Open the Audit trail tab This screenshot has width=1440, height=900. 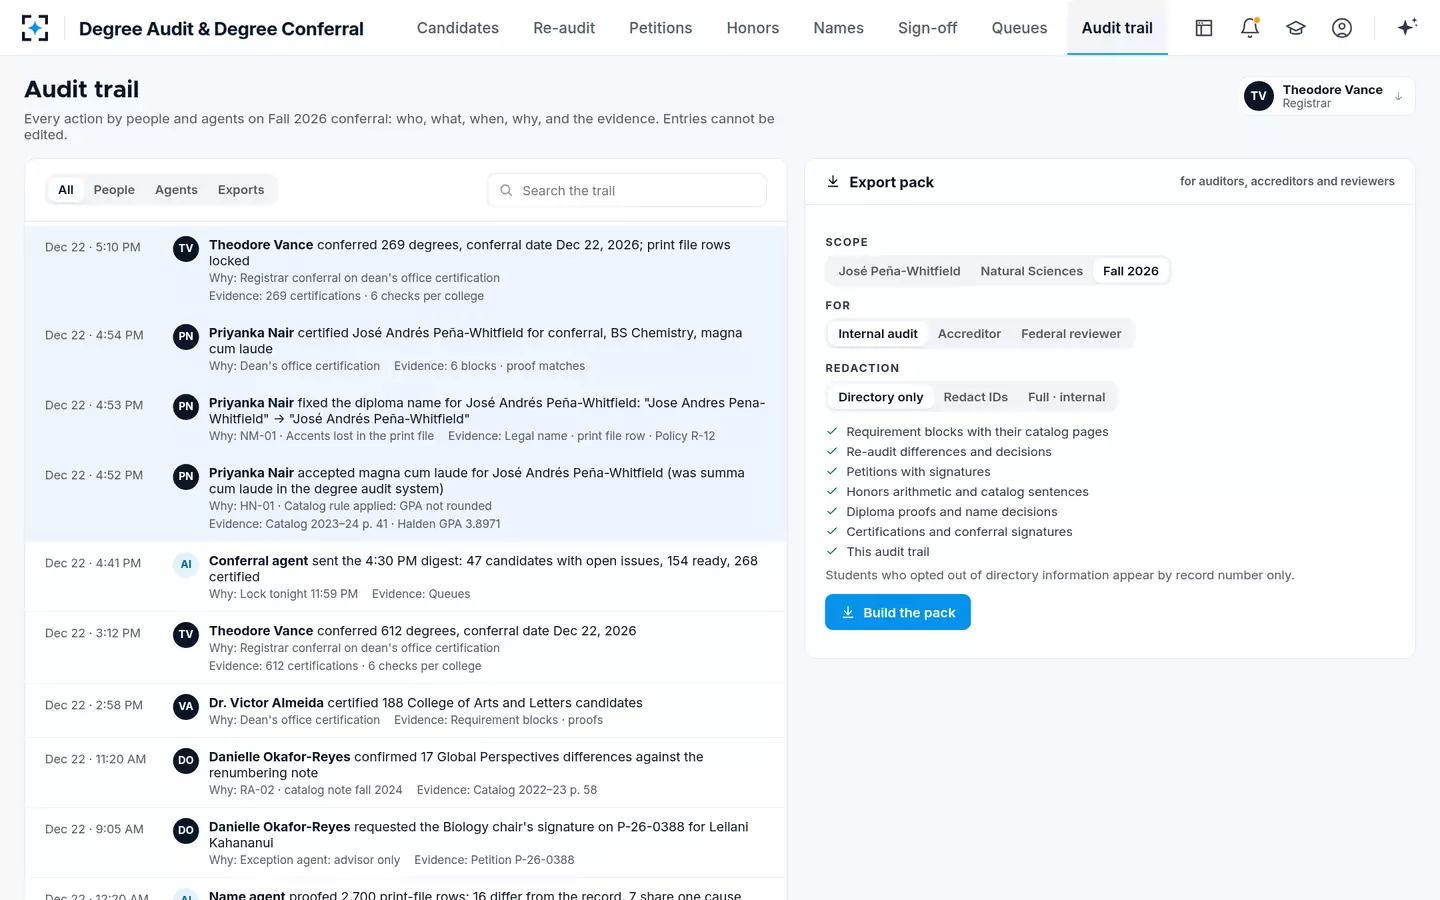coord(1117,28)
